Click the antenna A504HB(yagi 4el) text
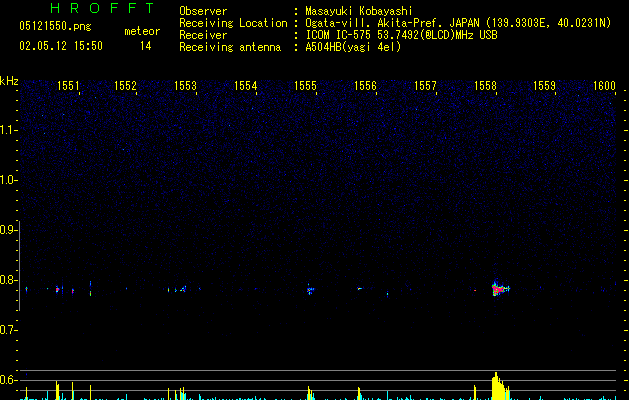Screen dimensions: 629x400 [353, 47]
